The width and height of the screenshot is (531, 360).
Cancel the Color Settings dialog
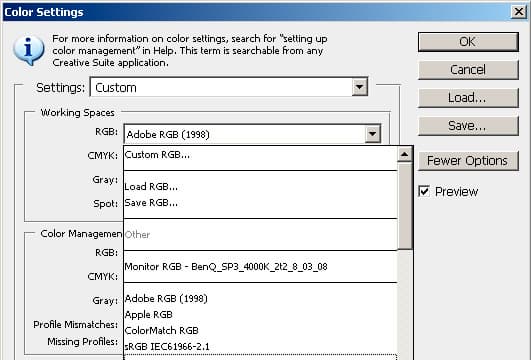pyautogui.click(x=468, y=70)
